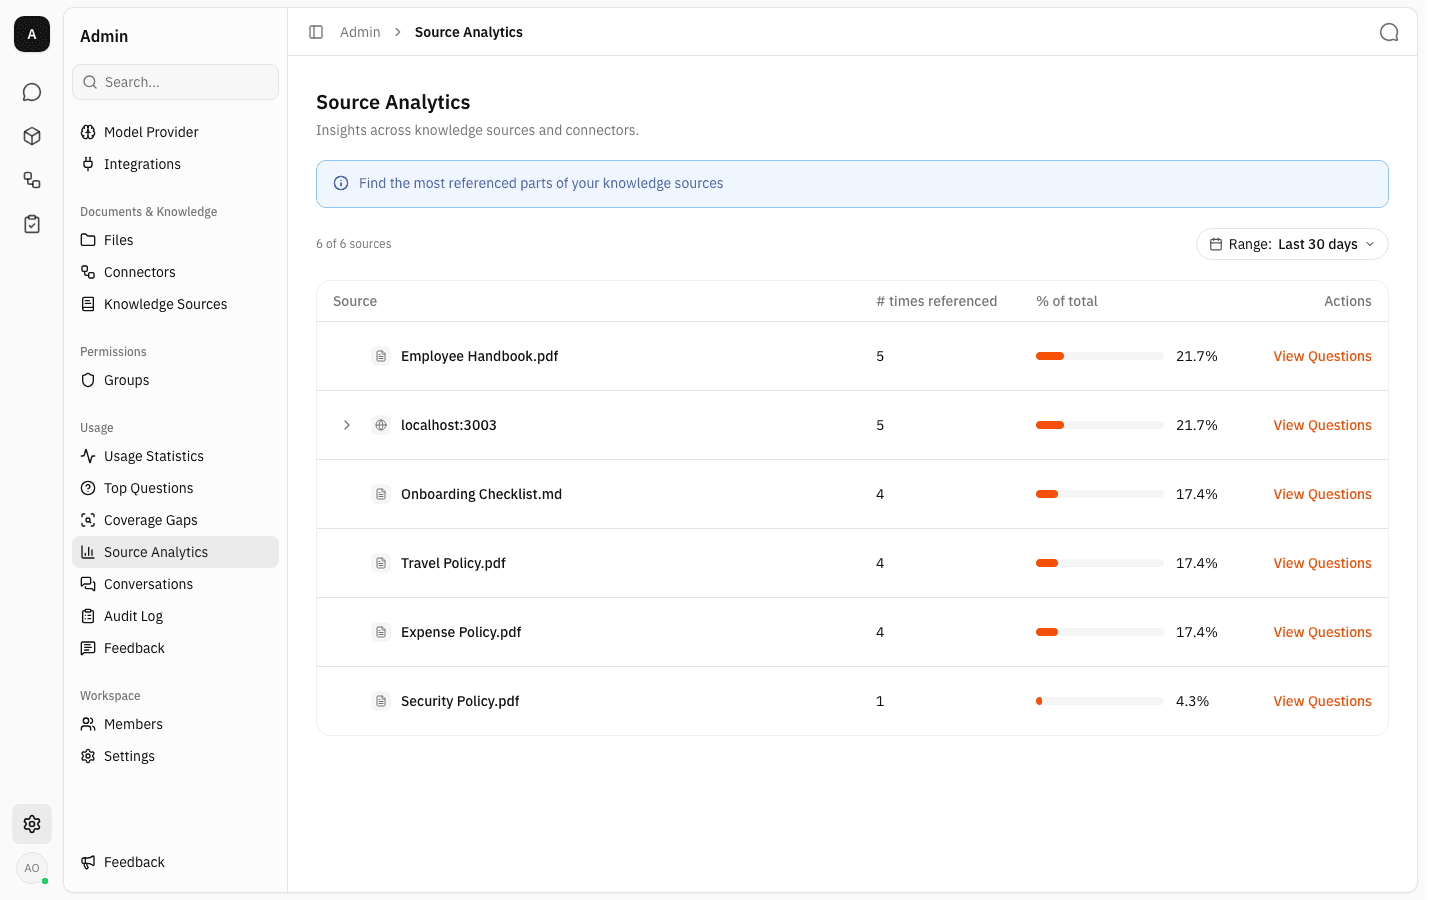Open Feedback under Usage section
Image resolution: width=1440 pixels, height=900 pixels.
tap(175, 648)
